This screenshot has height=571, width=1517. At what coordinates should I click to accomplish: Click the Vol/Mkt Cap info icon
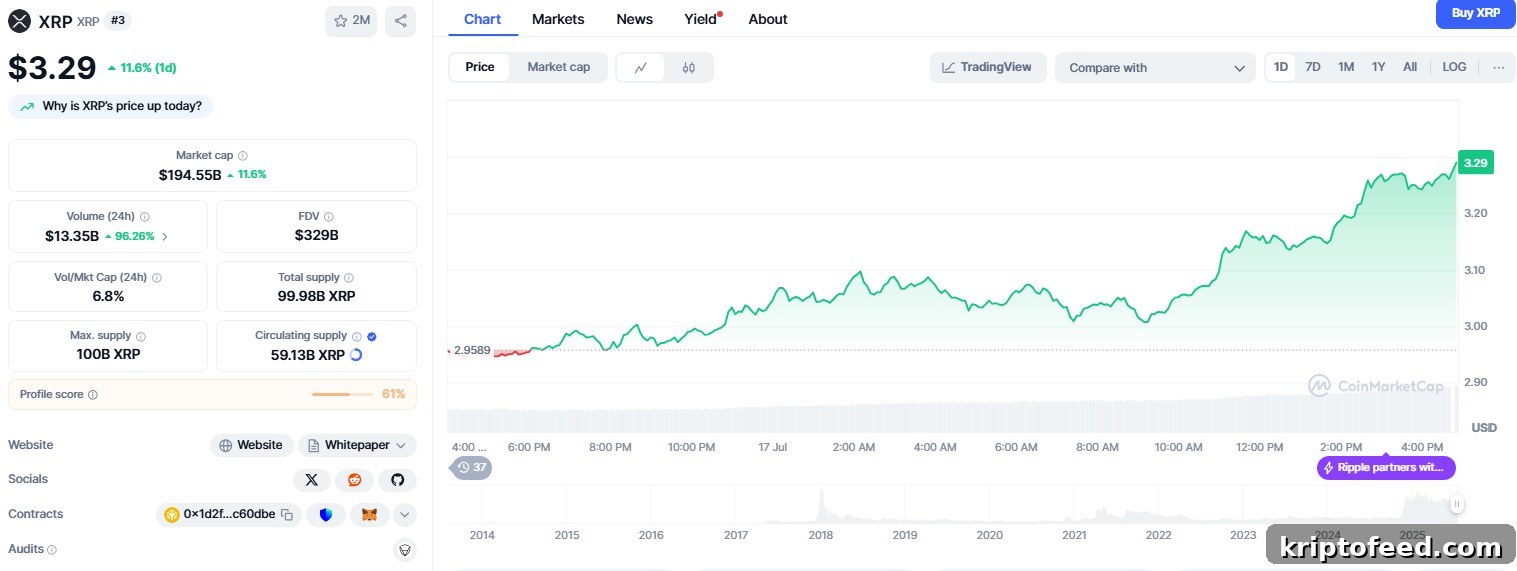157,278
